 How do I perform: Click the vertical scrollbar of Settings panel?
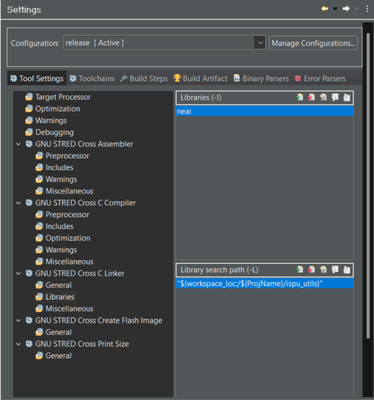(x=368, y=185)
